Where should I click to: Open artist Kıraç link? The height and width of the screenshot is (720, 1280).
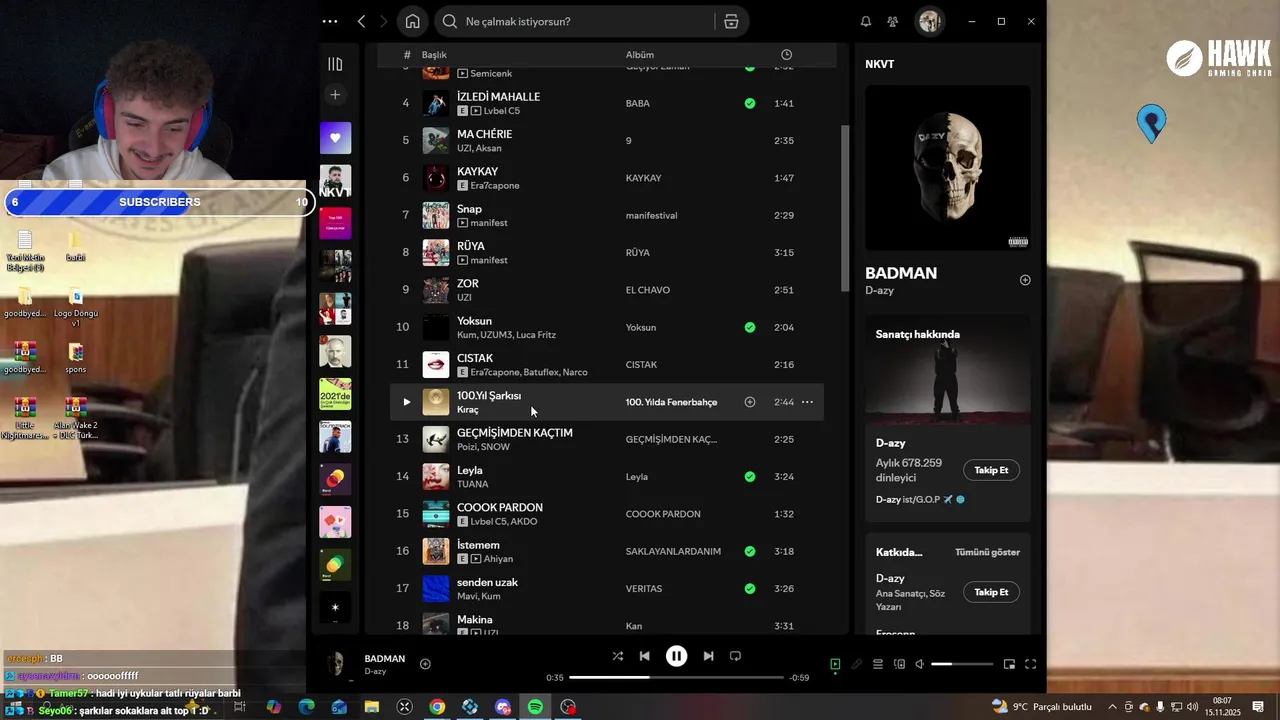click(x=468, y=410)
